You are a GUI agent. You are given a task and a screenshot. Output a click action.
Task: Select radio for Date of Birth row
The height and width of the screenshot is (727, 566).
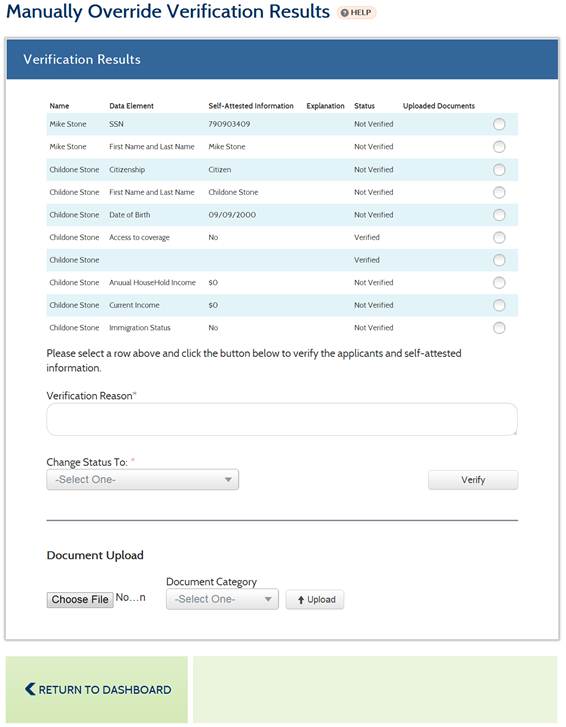click(499, 215)
